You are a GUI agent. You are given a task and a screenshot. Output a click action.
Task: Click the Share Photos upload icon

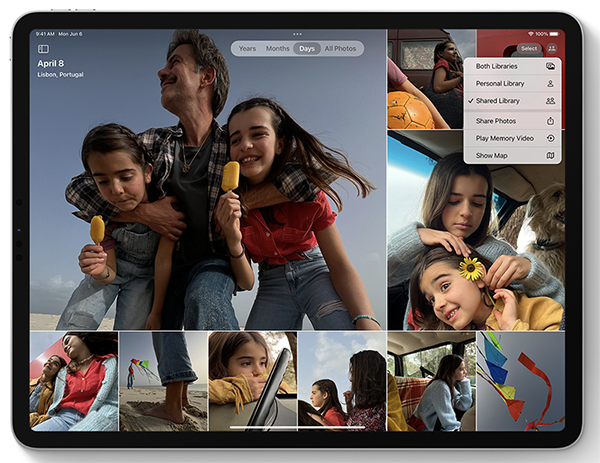(x=550, y=121)
